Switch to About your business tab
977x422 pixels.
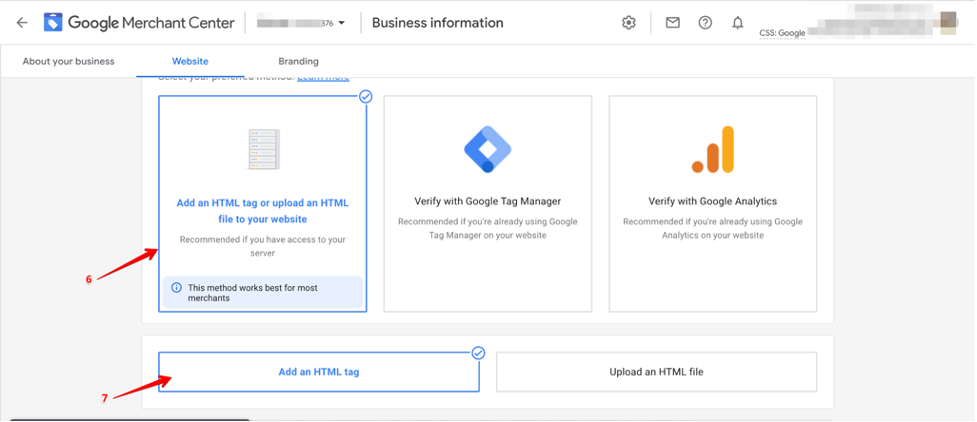[69, 61]
